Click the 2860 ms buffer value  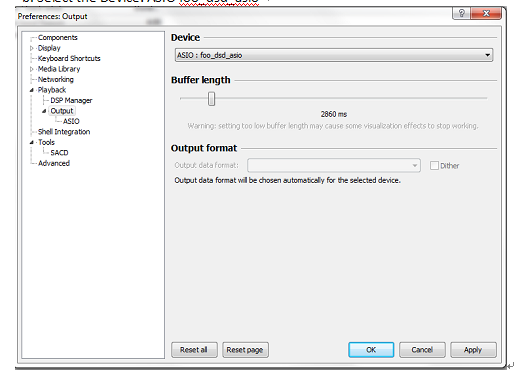[x=334, y=114]
